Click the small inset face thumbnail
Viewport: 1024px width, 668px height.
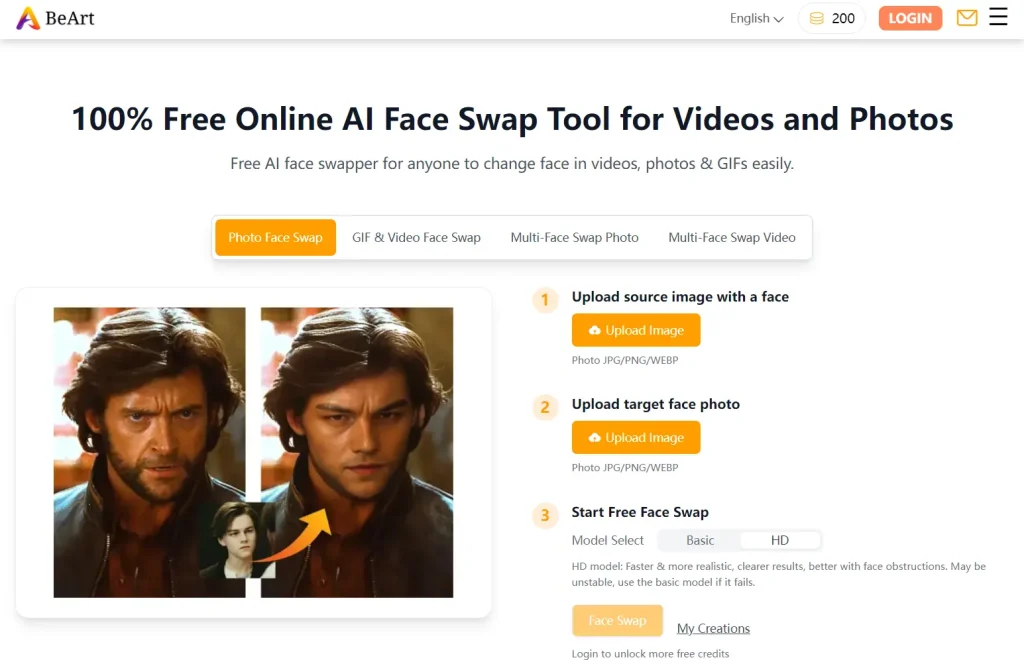click(238, 541)
